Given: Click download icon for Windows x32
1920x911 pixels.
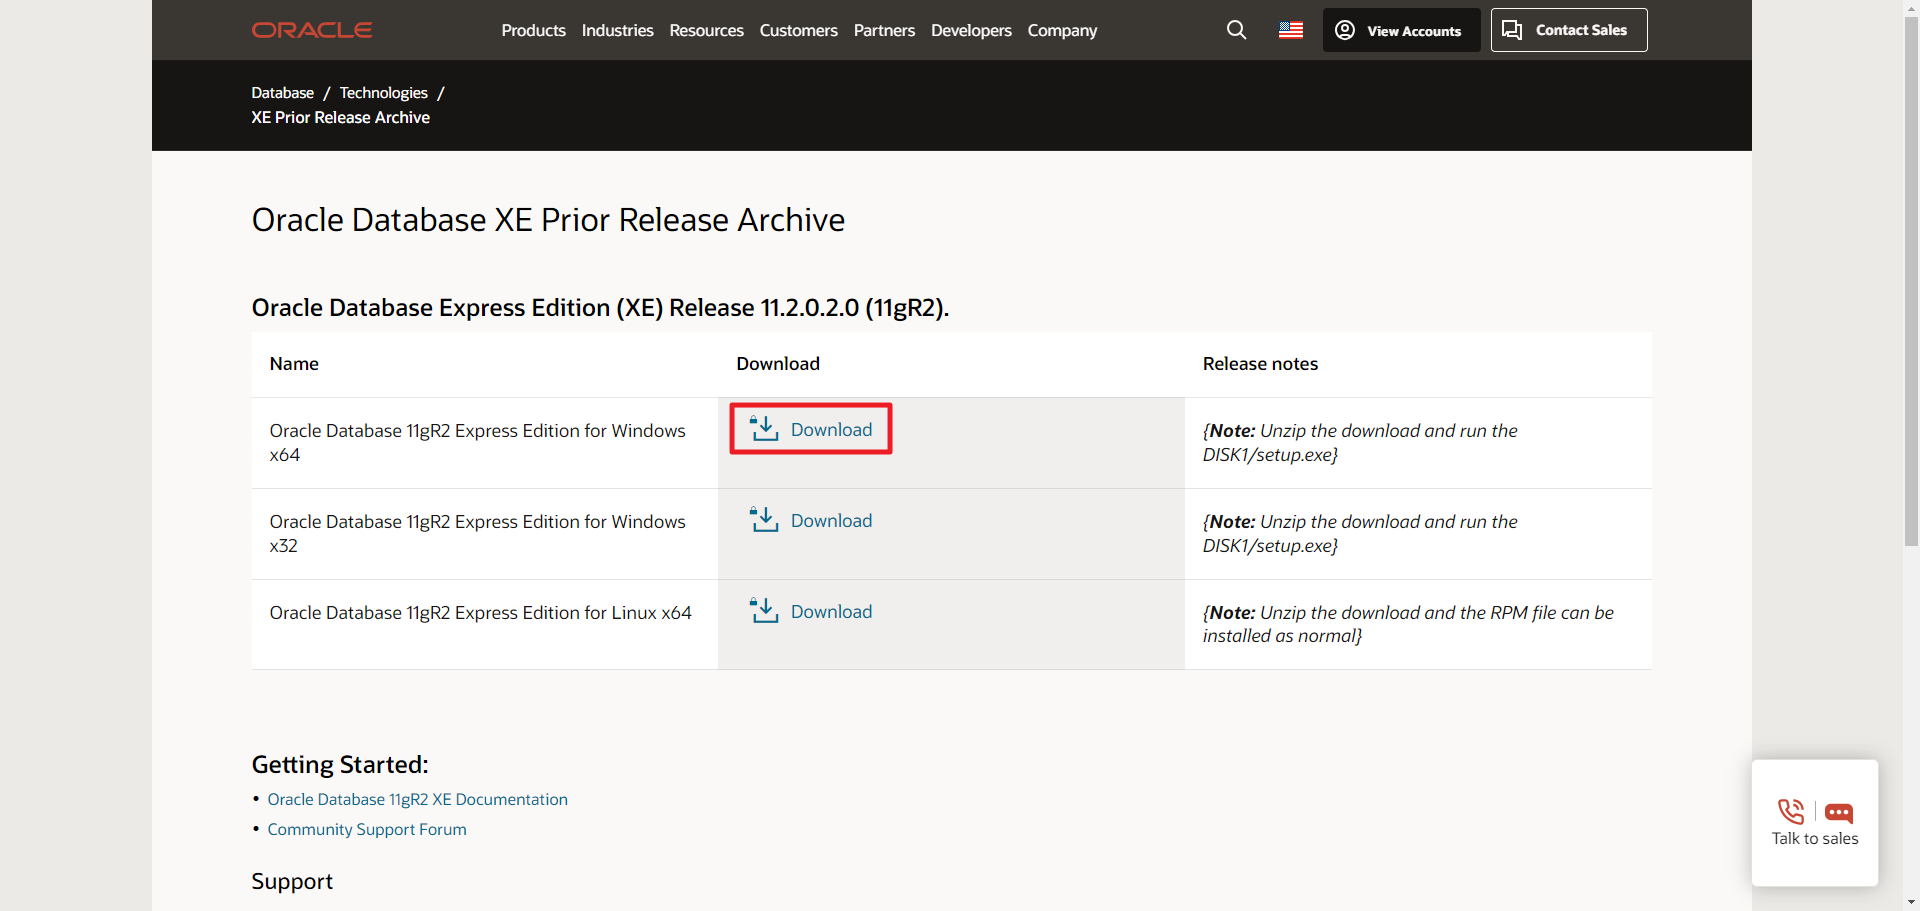Looking at the screenshot, I should 764,520.
